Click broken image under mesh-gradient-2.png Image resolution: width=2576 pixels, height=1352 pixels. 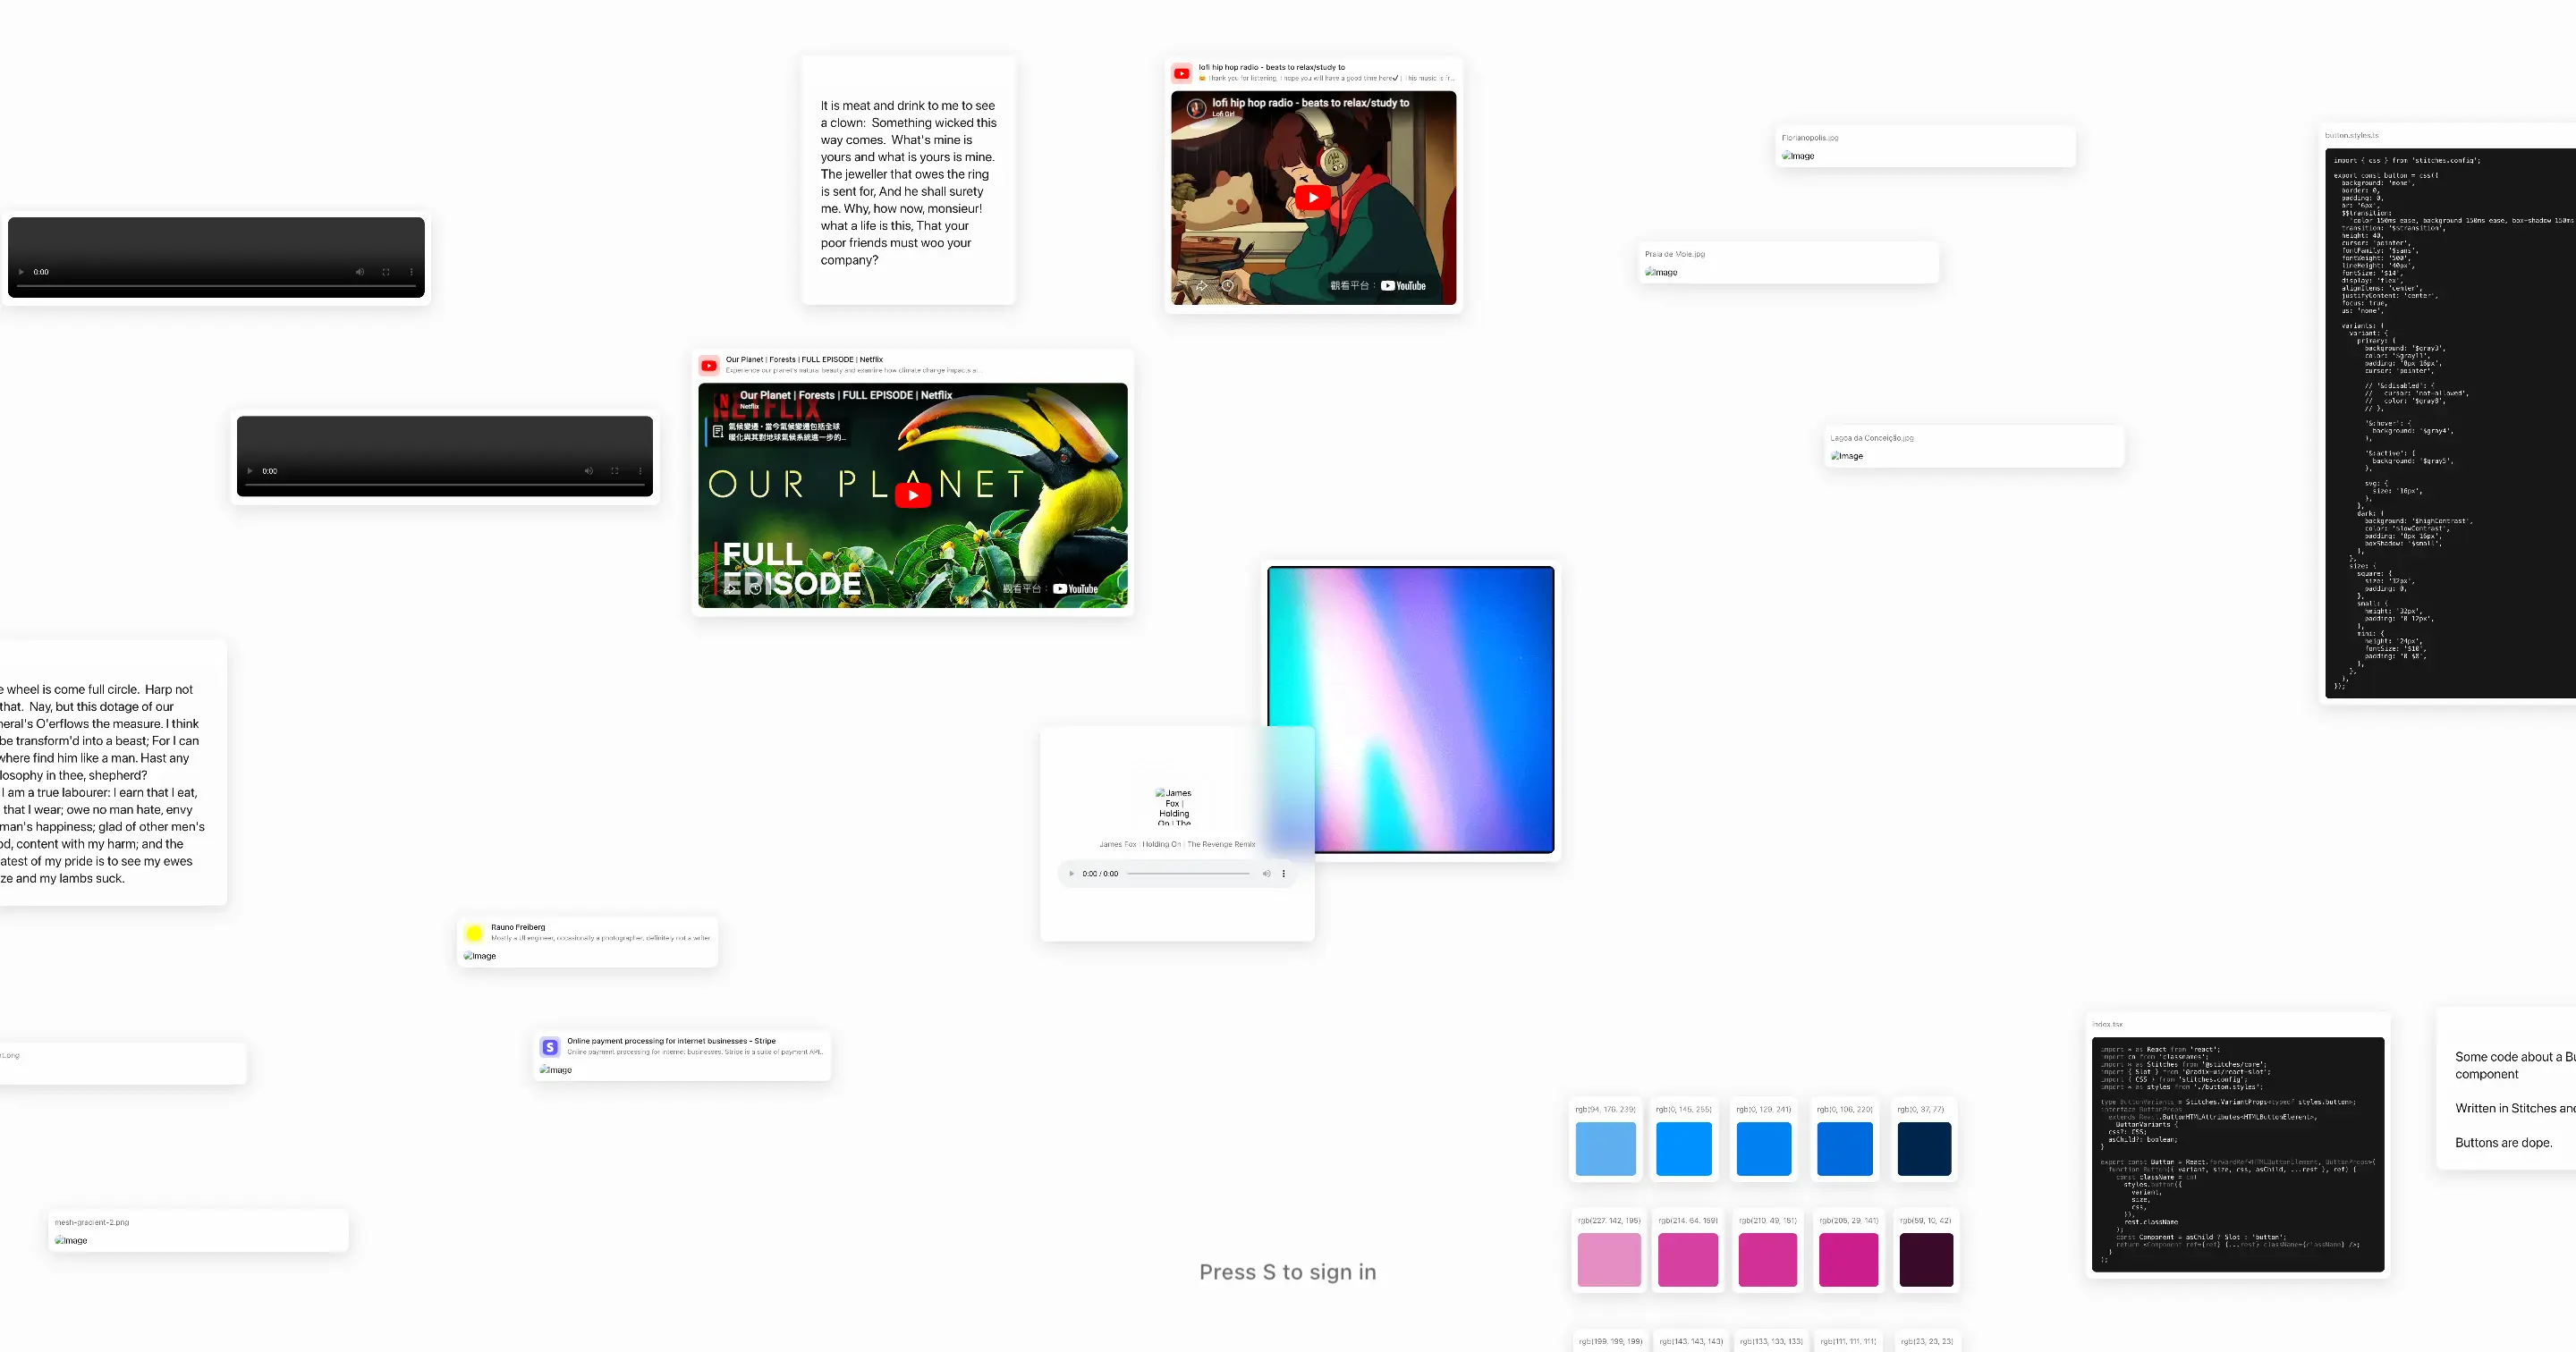tap(71, 1240)
